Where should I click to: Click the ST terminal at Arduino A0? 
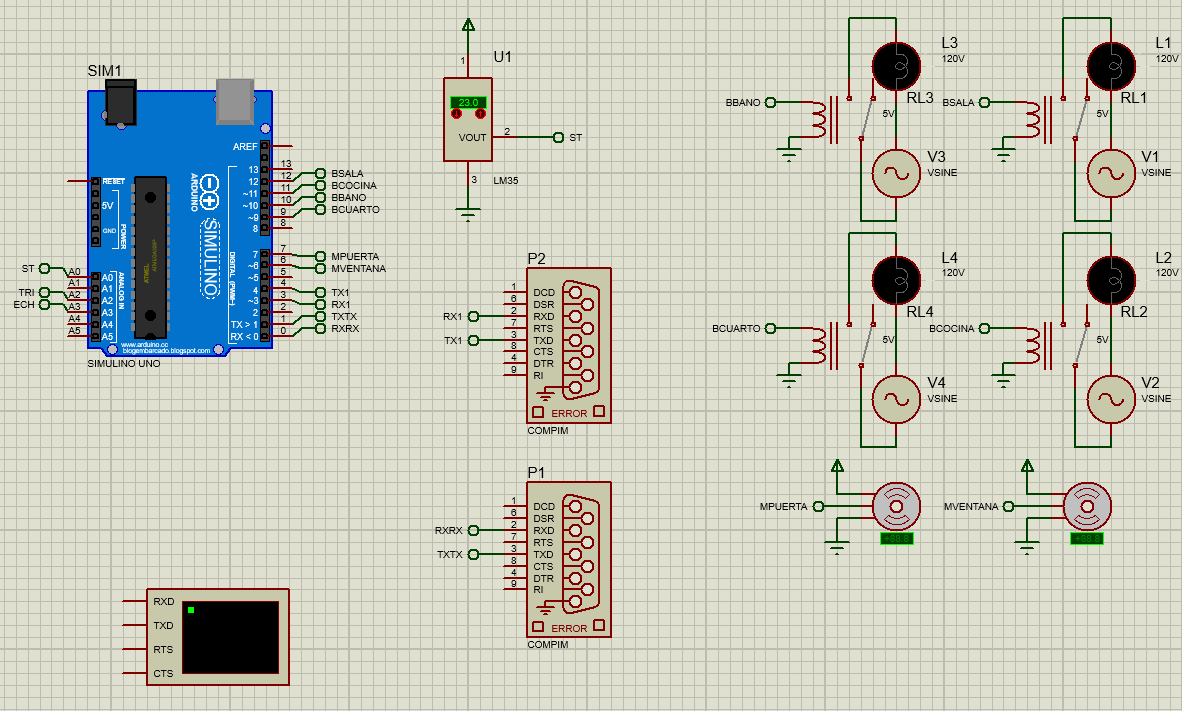[x=44, y=268]
